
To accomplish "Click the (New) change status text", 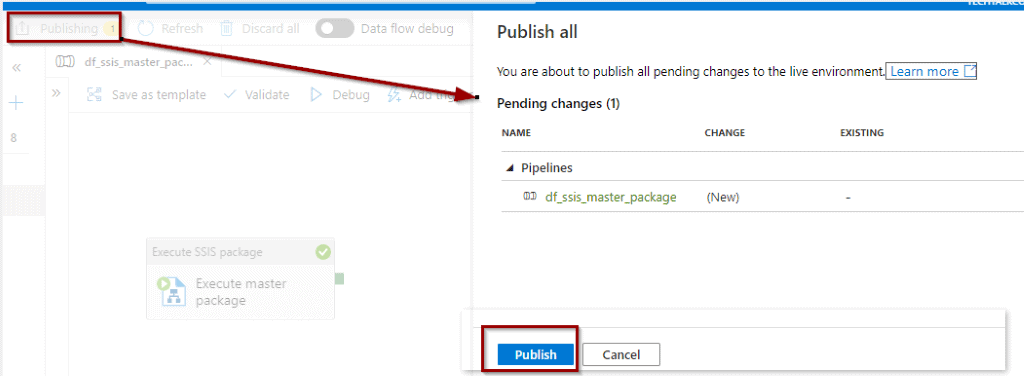I will [x=722, y=197].
